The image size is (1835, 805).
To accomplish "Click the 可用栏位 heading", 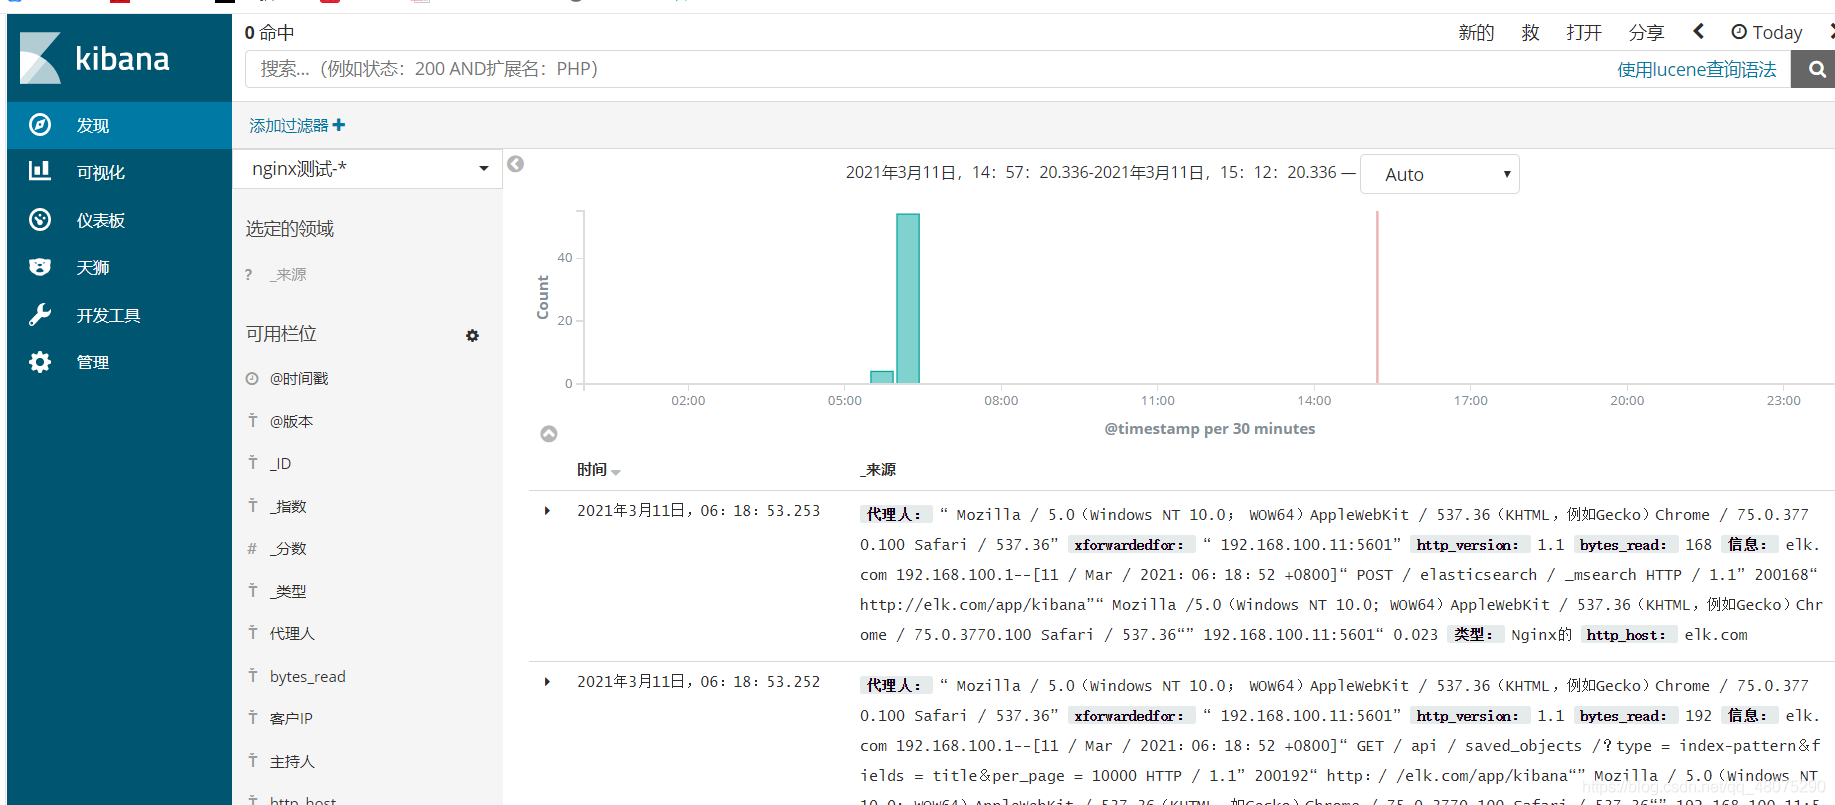I will point(281,333).
